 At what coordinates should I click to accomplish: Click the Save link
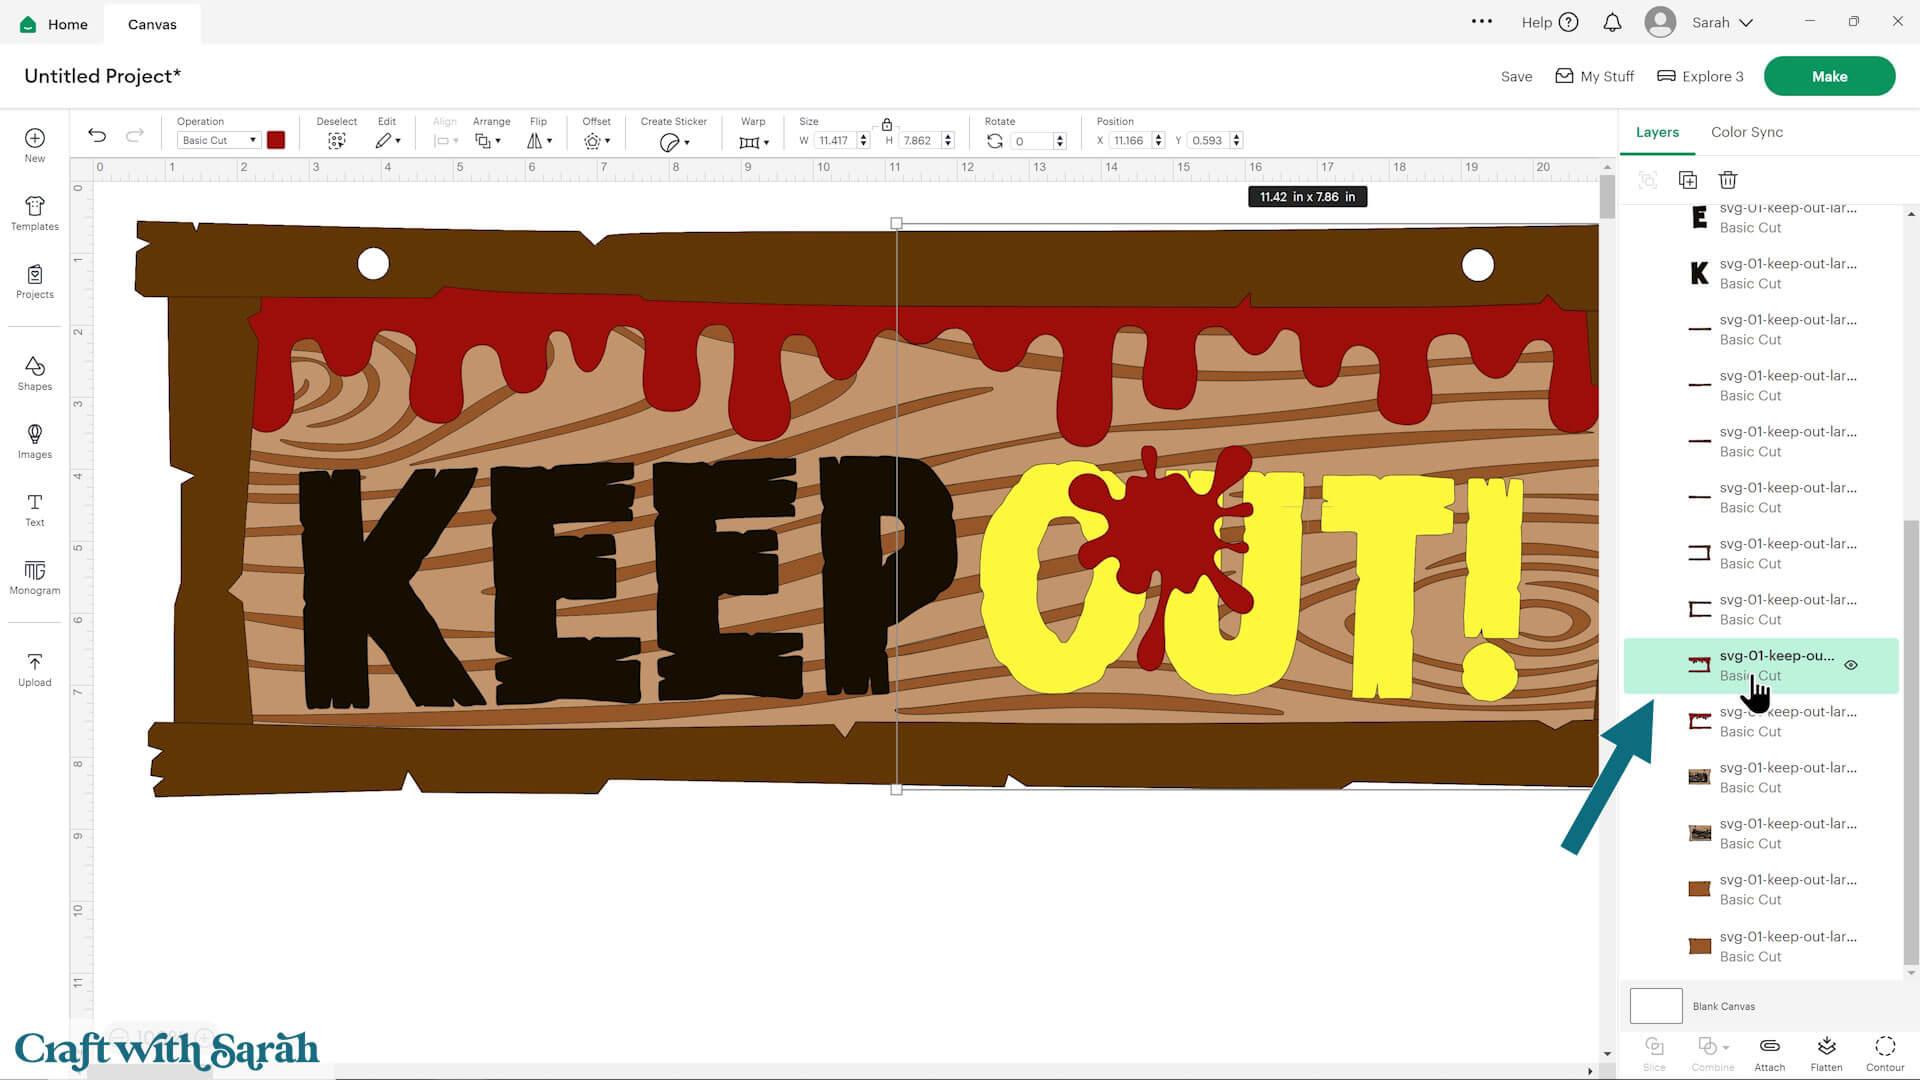click(1516, 76)
